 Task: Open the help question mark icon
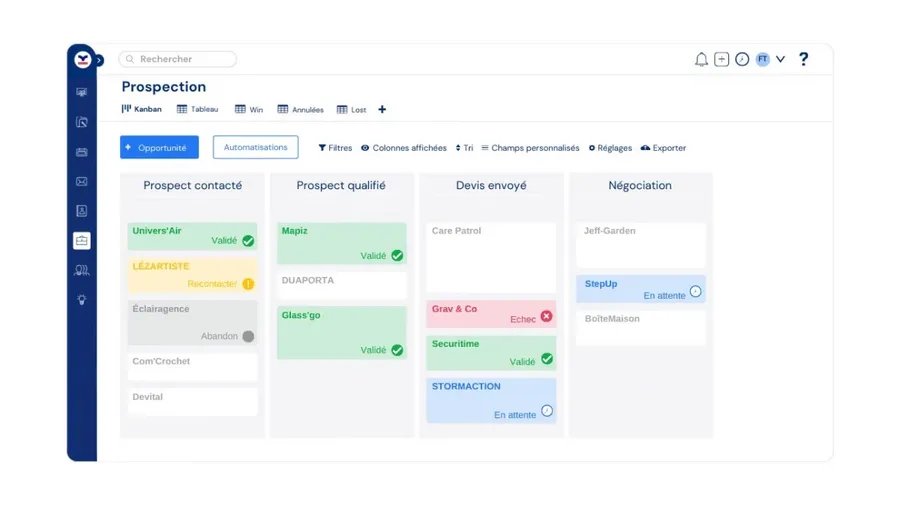click(x=803, y=60)
